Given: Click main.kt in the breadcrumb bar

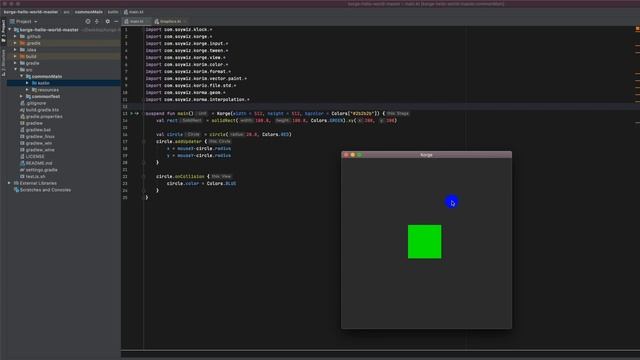Looking at the screenshot, I should pyautogui.click(x=134, y=12).
